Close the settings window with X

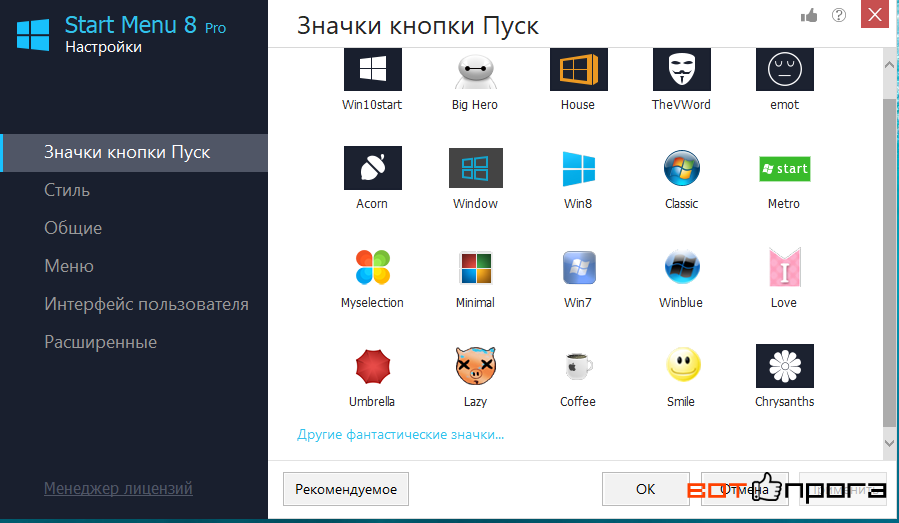(875, 14)
